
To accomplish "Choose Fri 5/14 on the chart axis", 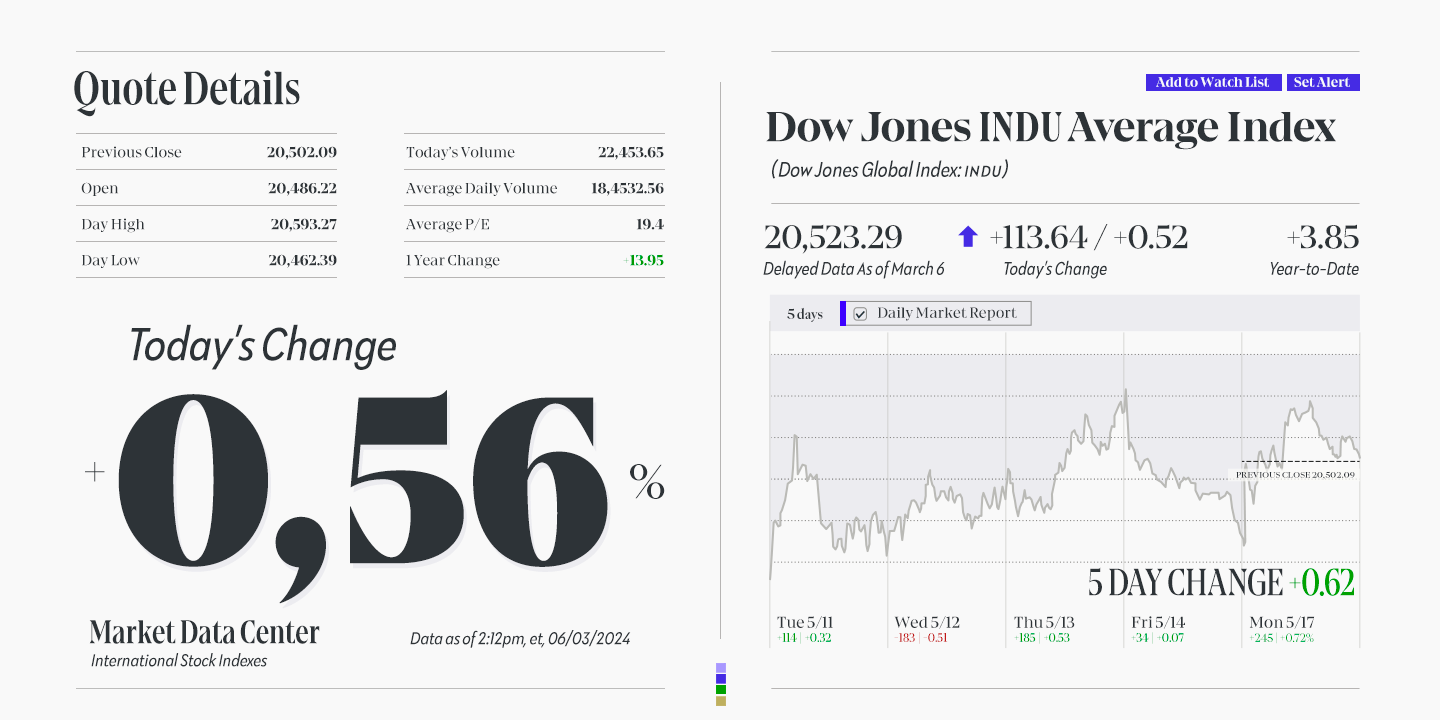I will pyautogui.click(x=1158, y=622).
